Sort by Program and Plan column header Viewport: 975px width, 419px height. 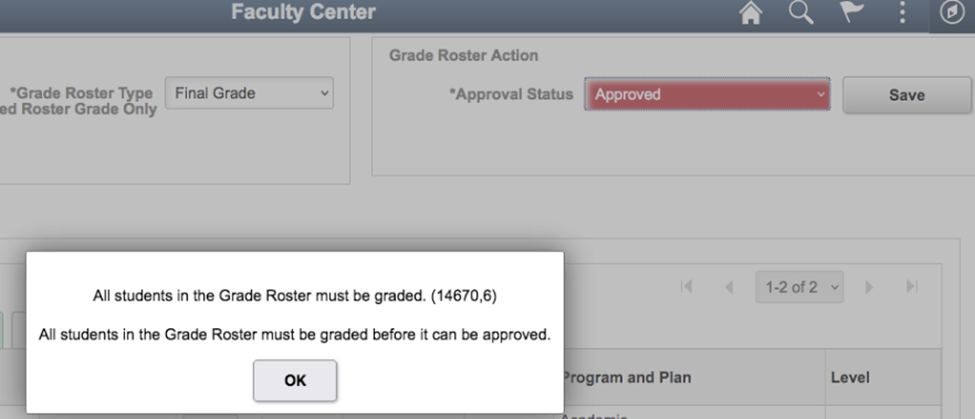tap(626, 377)
